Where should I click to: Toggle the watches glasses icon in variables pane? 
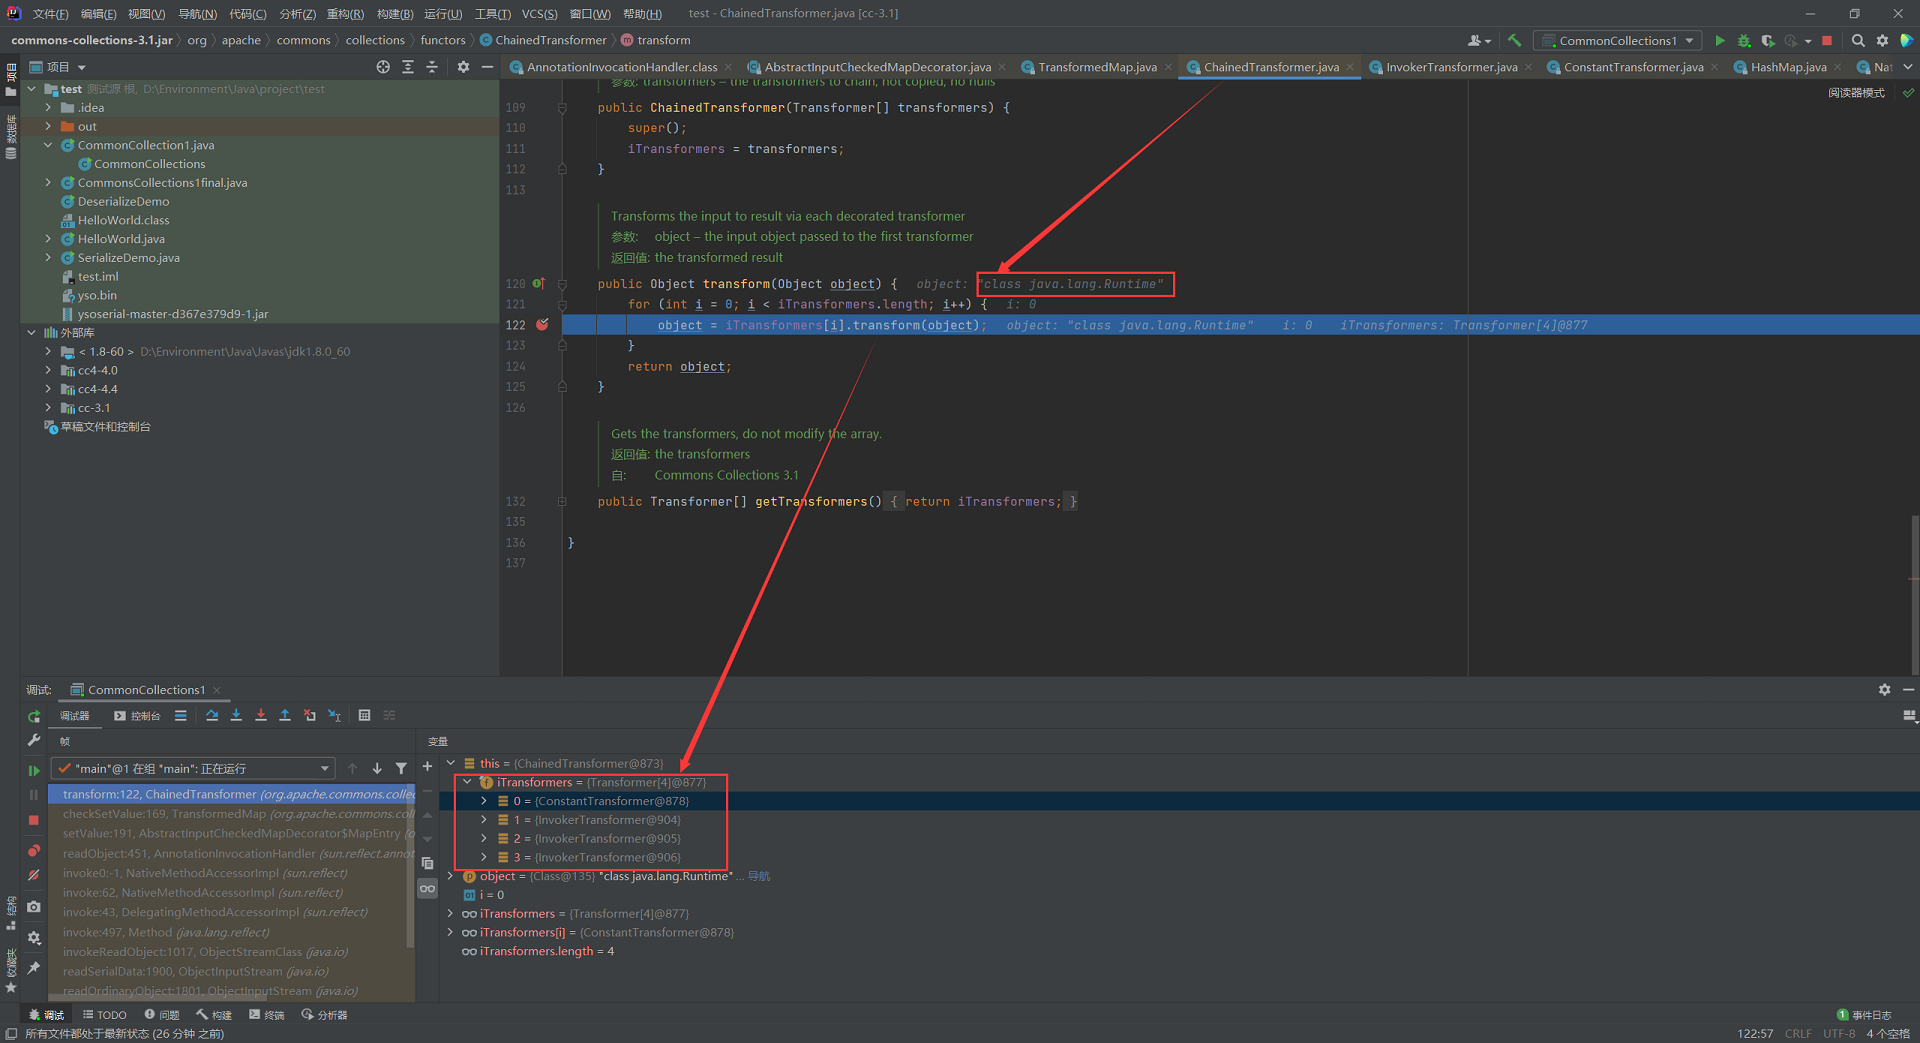[x=427, y=888]
